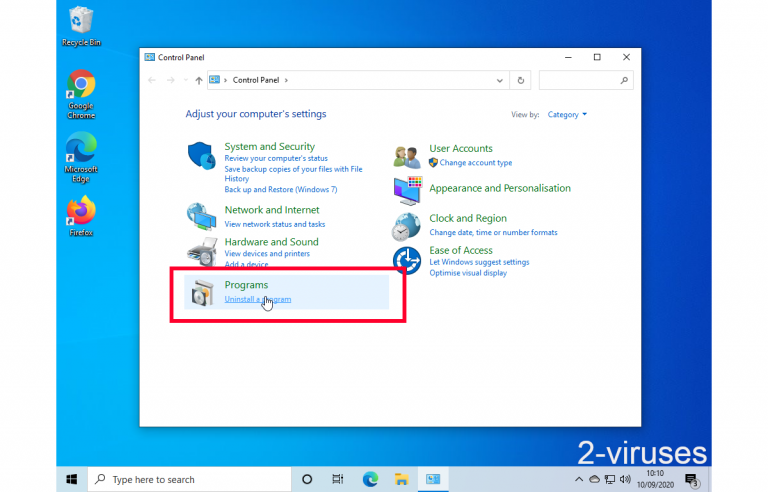Click the Uninstall a program link

click(x=257, y=300)
